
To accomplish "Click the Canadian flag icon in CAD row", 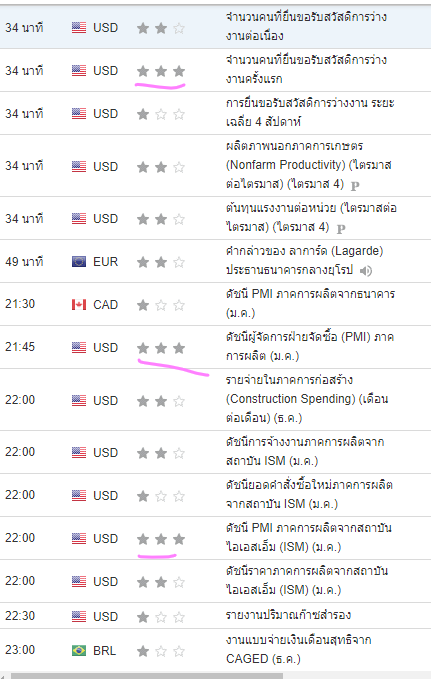I will coord(79,305).
